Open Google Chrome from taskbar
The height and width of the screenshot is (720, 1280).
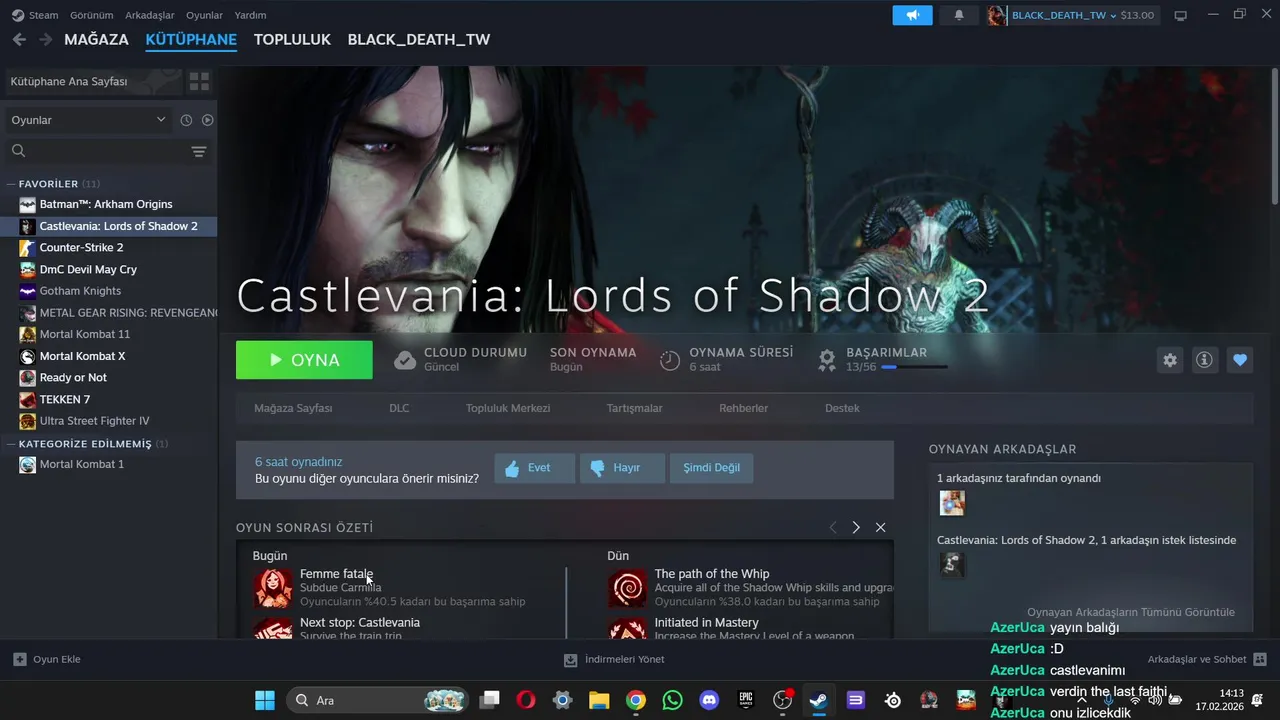(636, 700)
